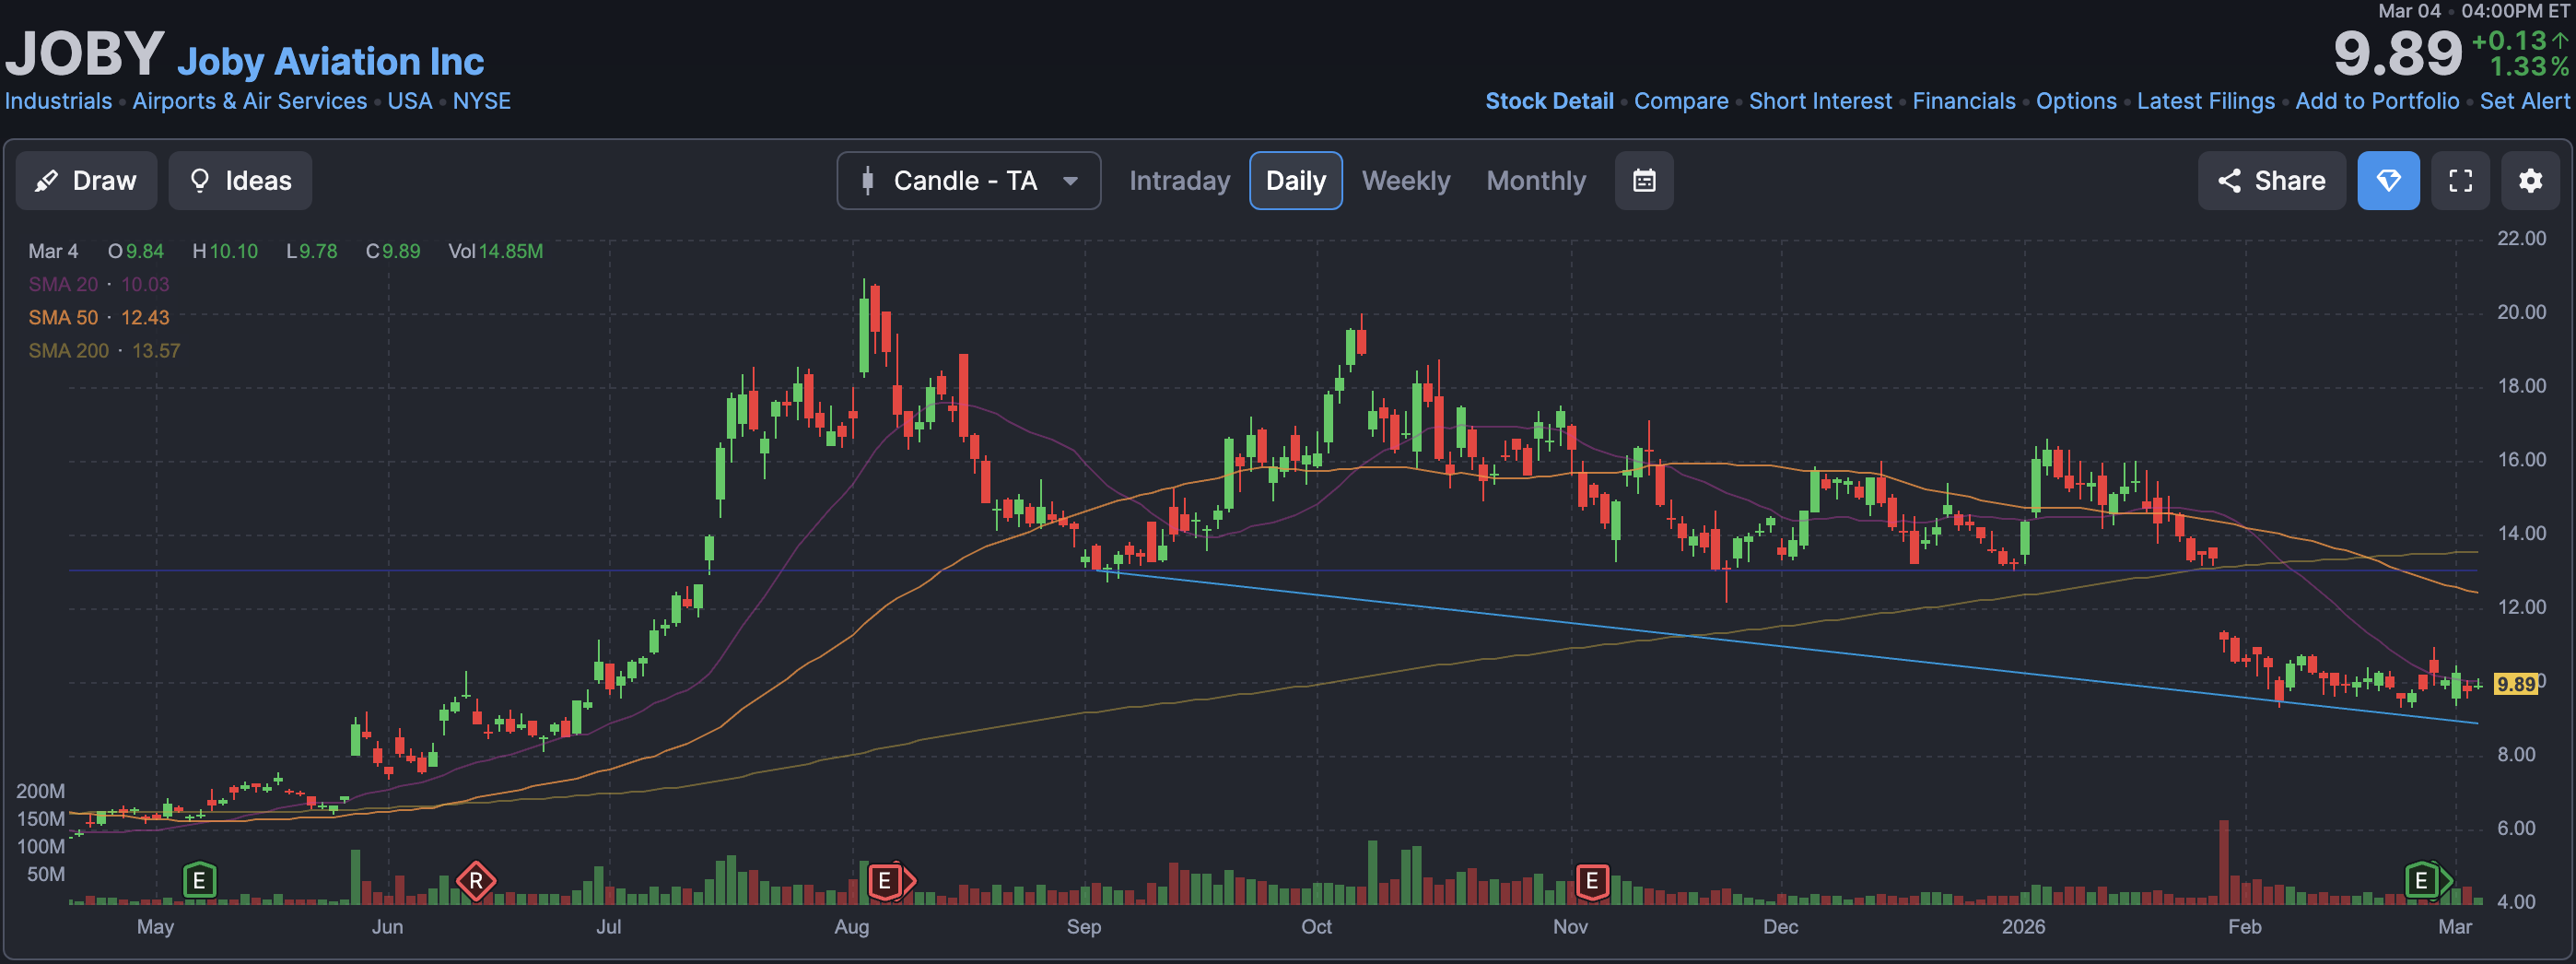Click the Joby Aviation Inc company name
This screenshot has height=964, width=2576.
(330, 62)
